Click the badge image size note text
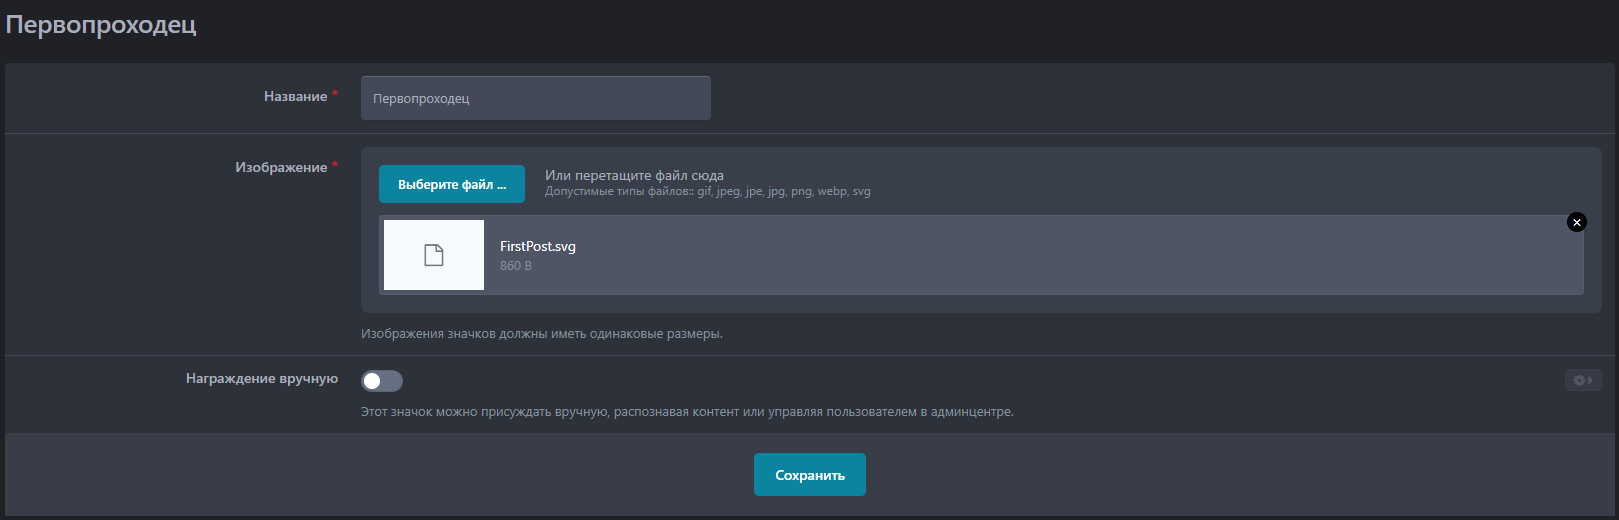Image resolution: width=1619 pixels, height=520 pixels. [x=541, y=334]
